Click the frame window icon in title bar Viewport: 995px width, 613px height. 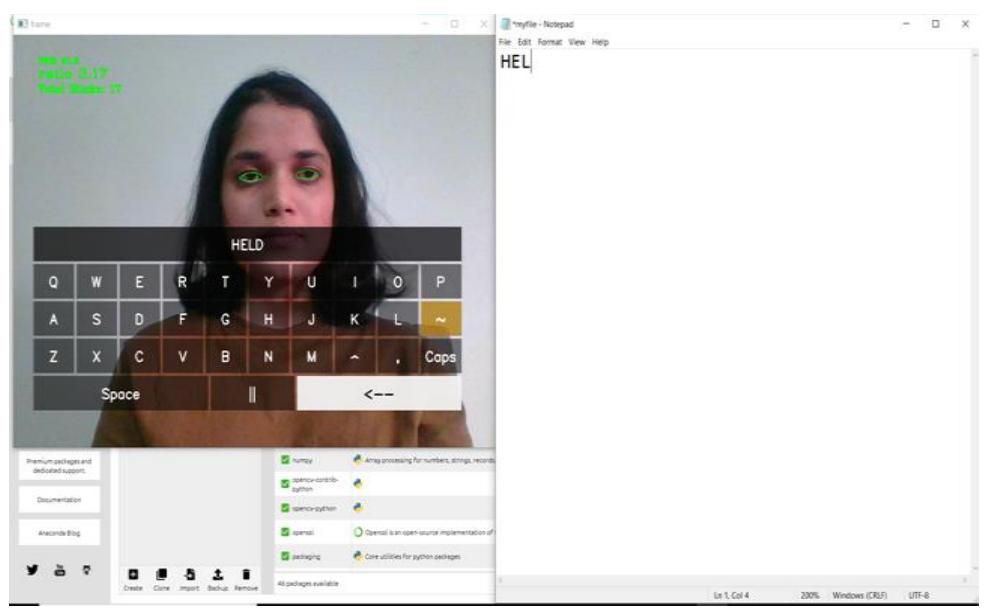(x=22, y=23)
